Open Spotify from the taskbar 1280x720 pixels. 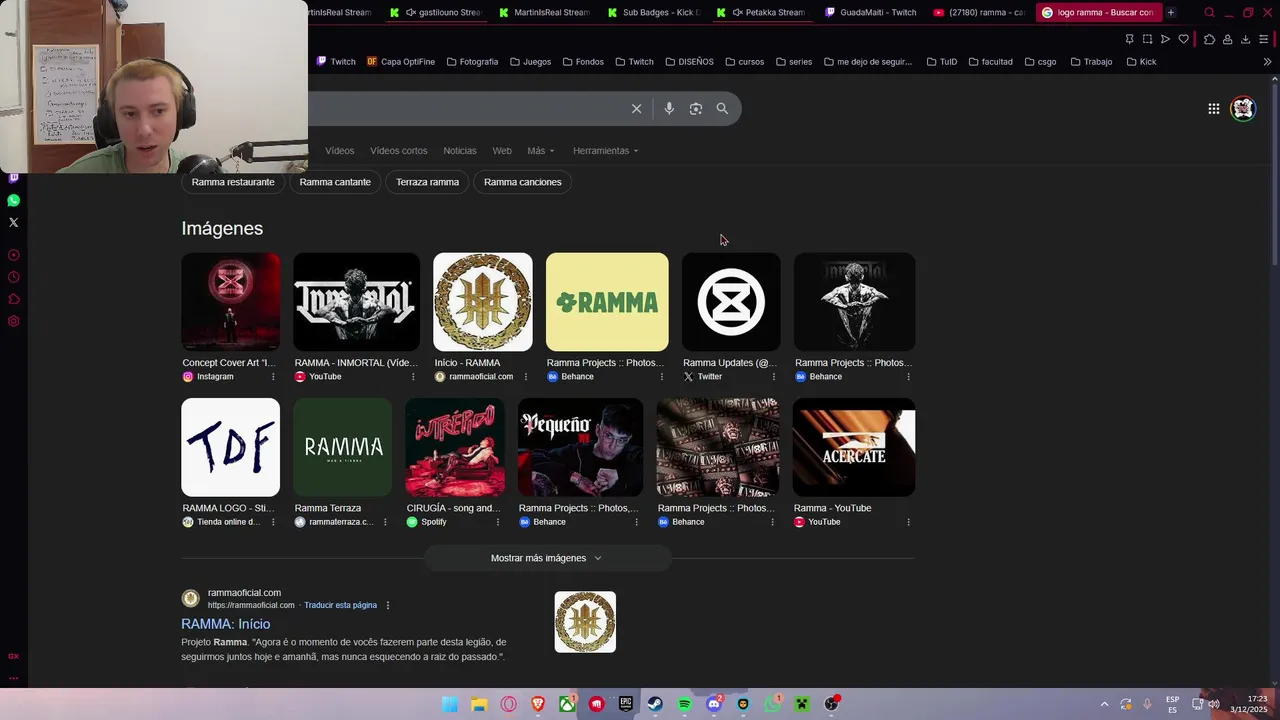point(684,704)
